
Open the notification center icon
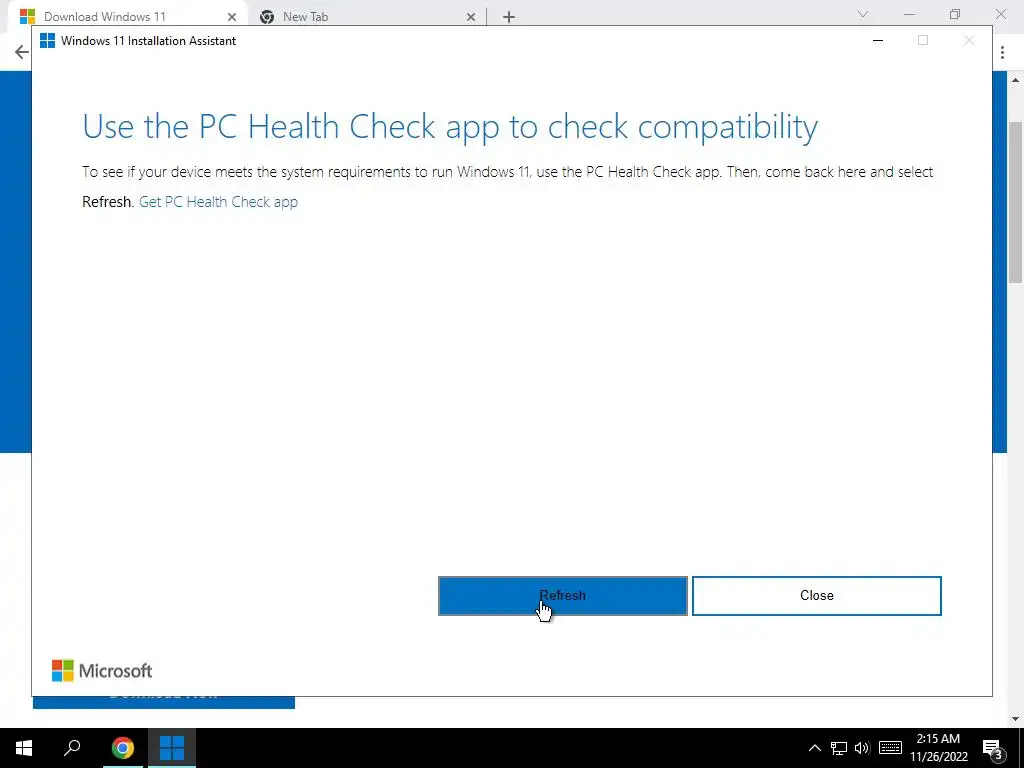click(993, 748)
